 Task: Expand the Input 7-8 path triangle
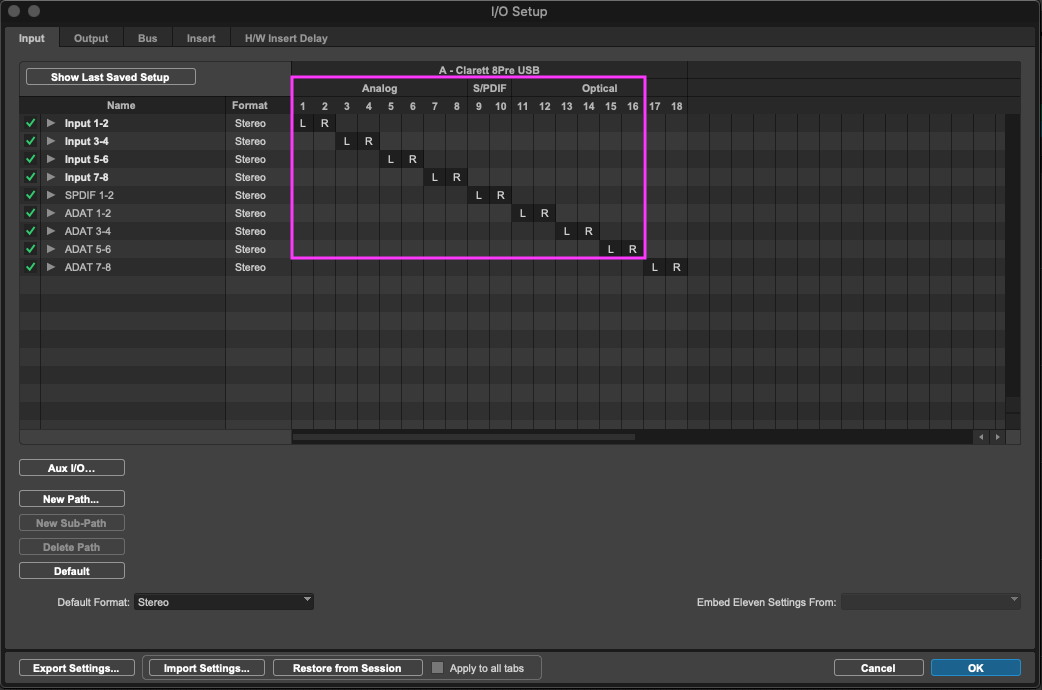(x=51, y=177)
